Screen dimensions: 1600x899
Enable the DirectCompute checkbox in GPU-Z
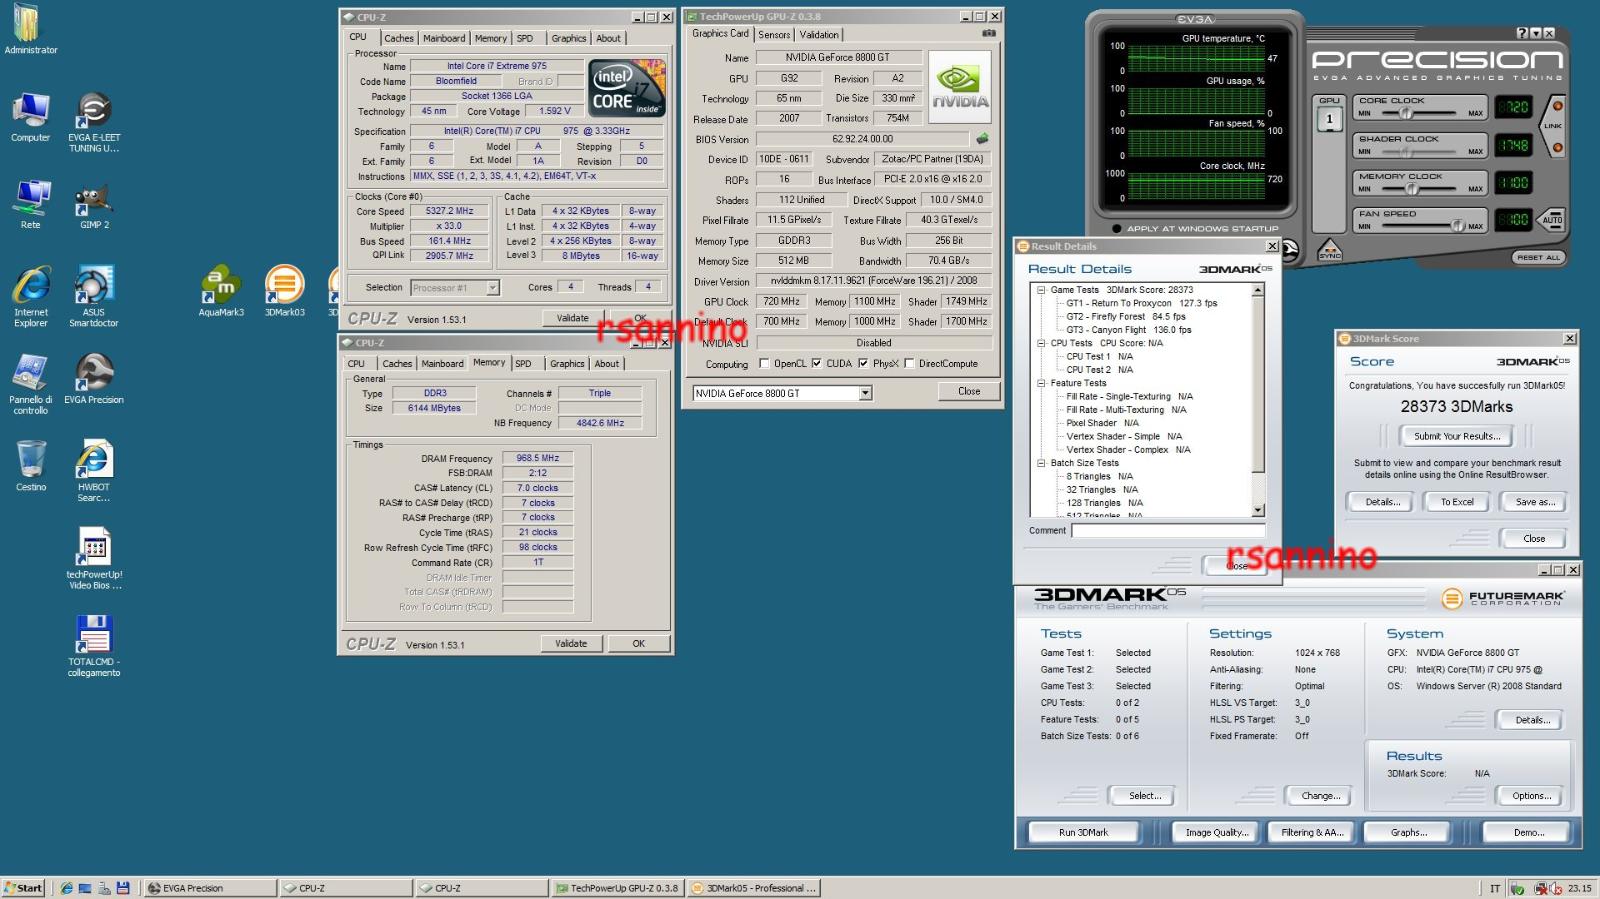pyautogui.click(x=909, y=364)
